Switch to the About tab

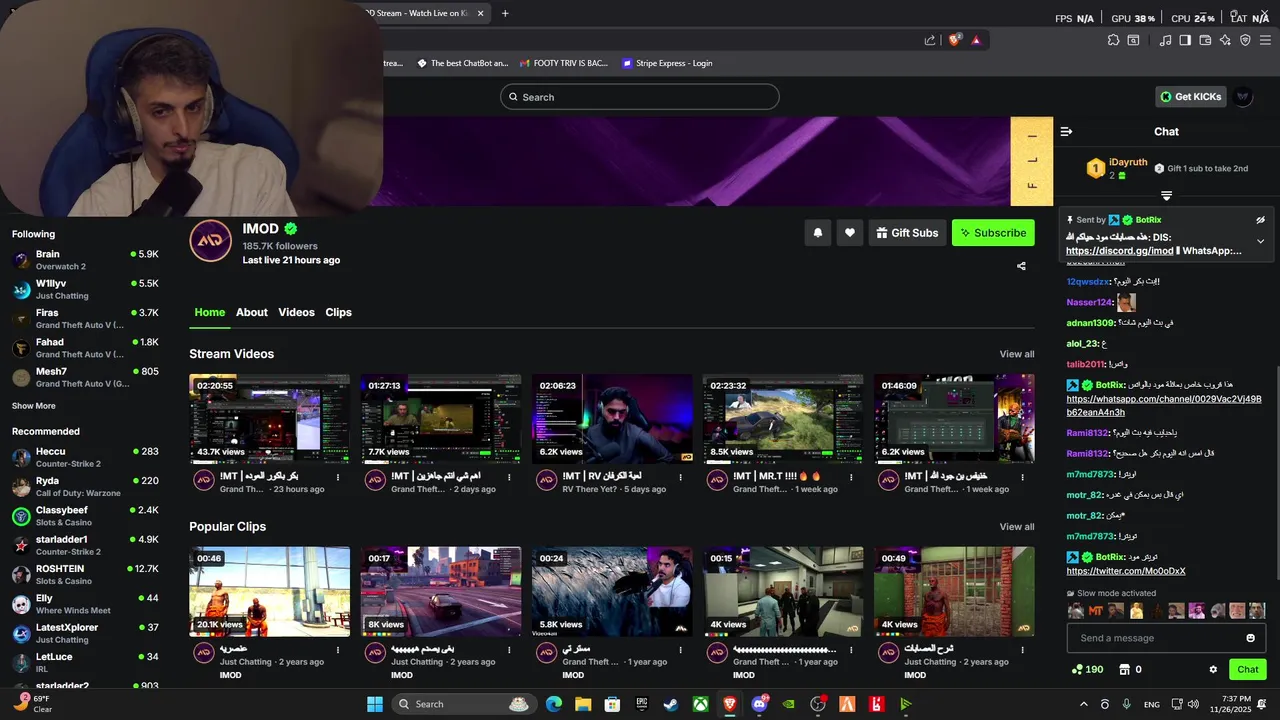click(252, 312)
